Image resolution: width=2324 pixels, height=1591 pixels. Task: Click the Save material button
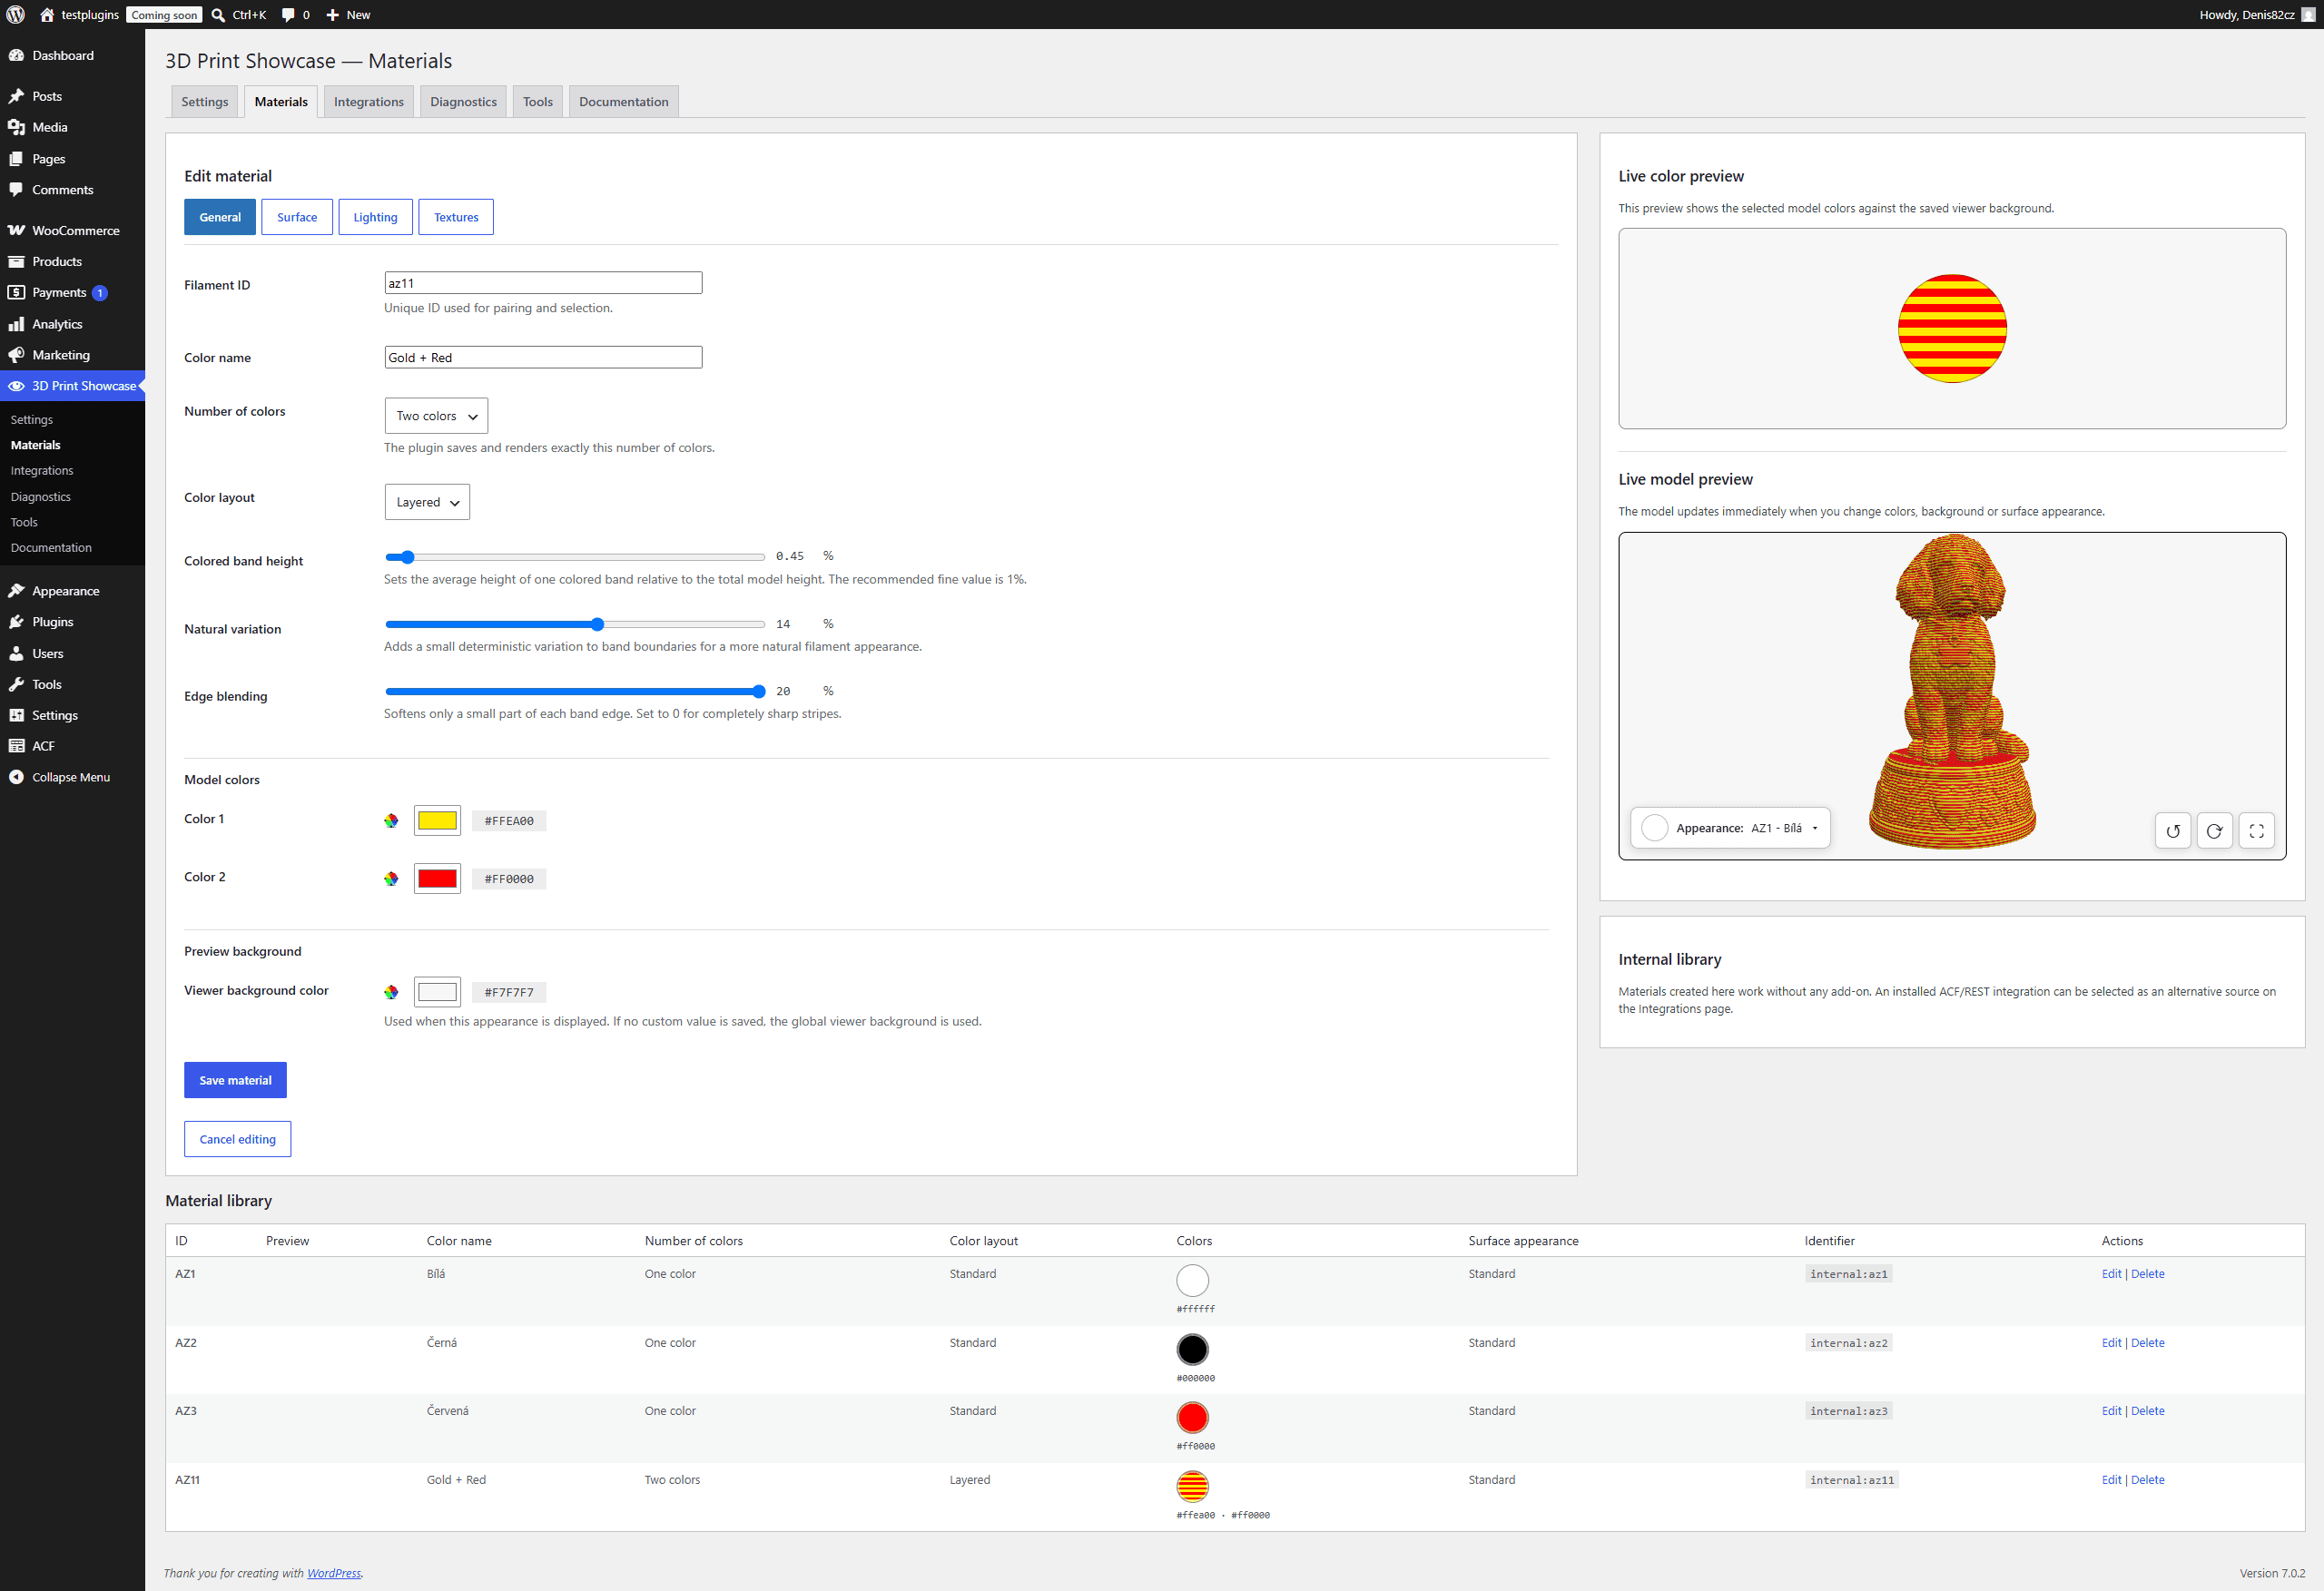235,1080
